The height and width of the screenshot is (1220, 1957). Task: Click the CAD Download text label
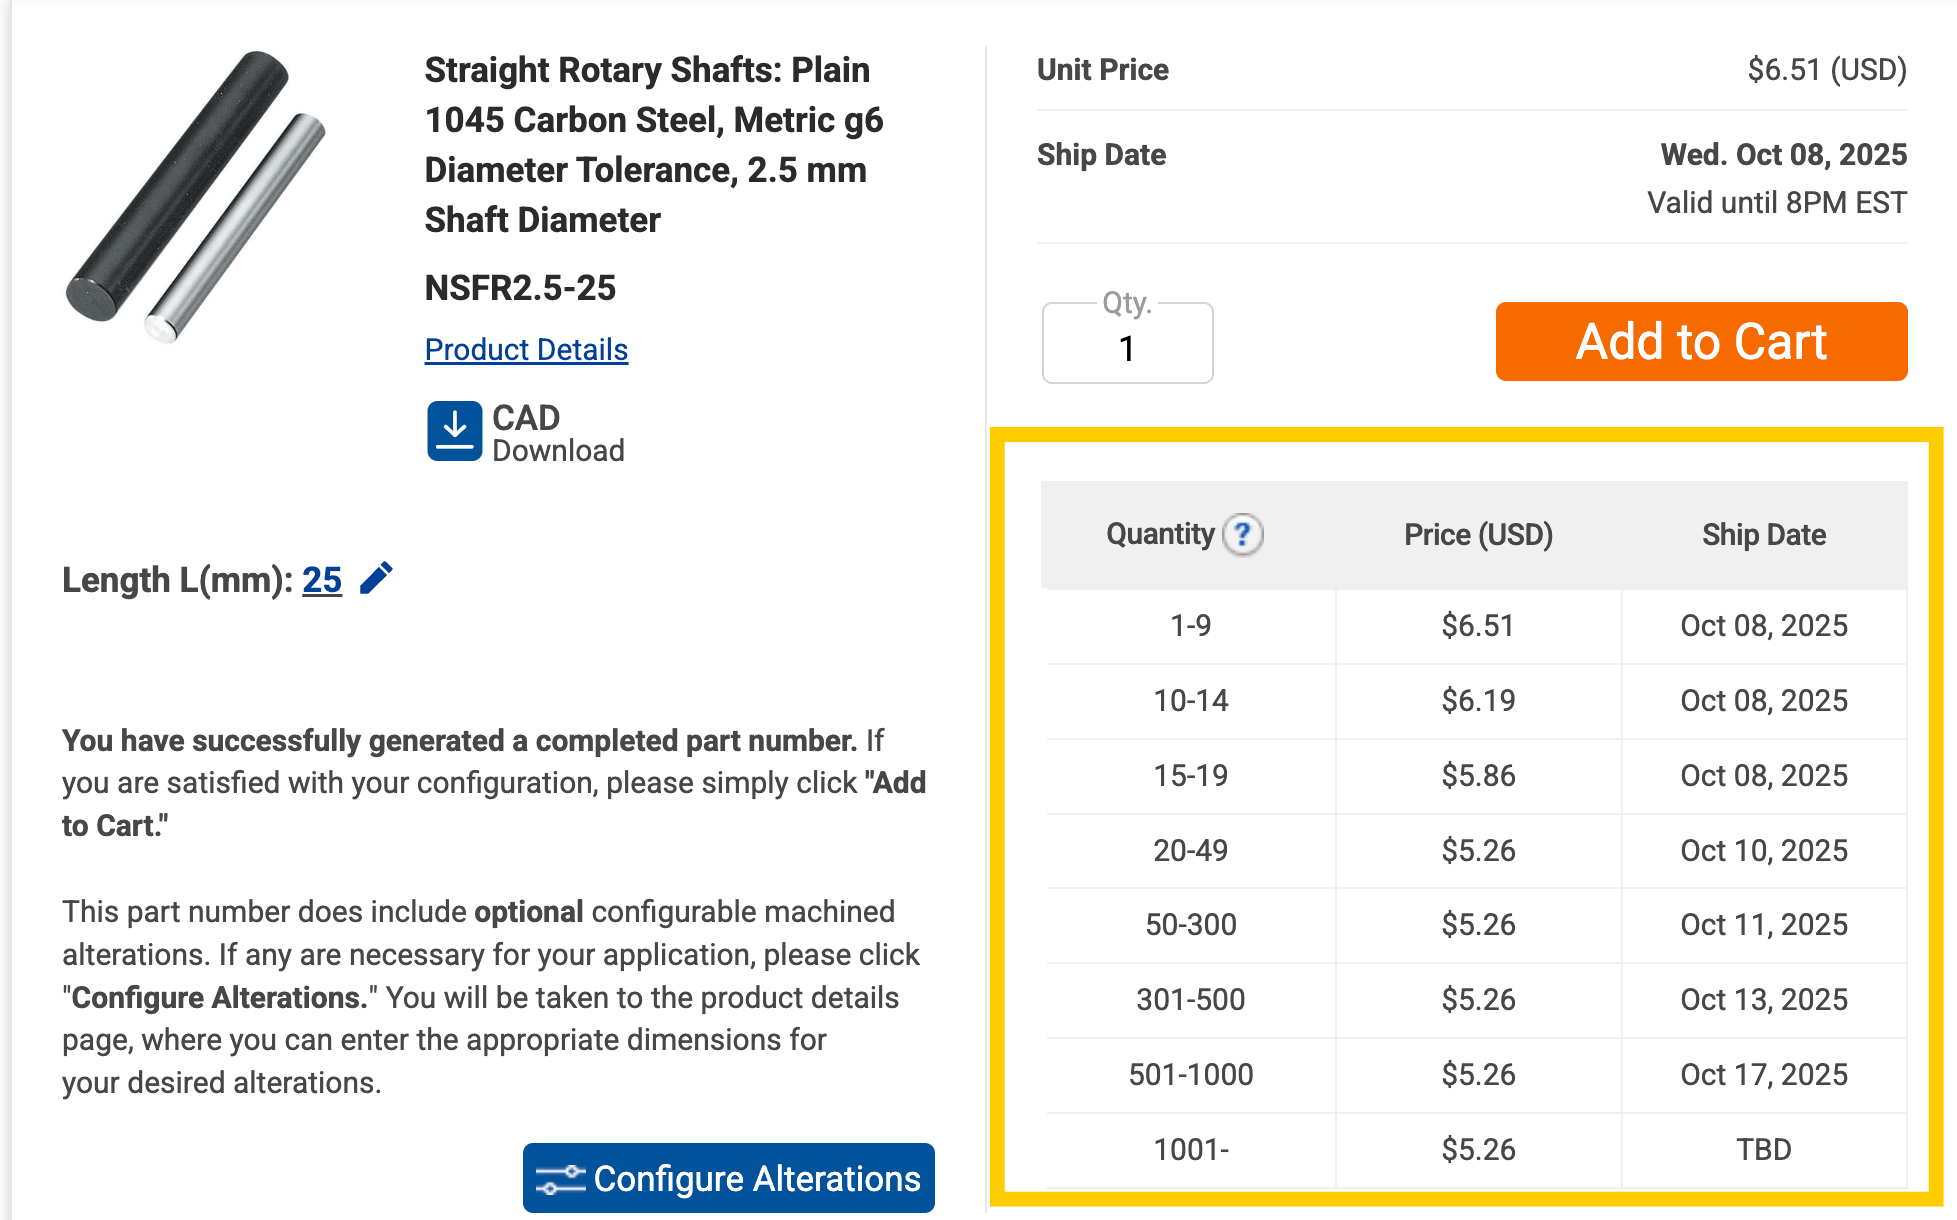coord(558,432)
